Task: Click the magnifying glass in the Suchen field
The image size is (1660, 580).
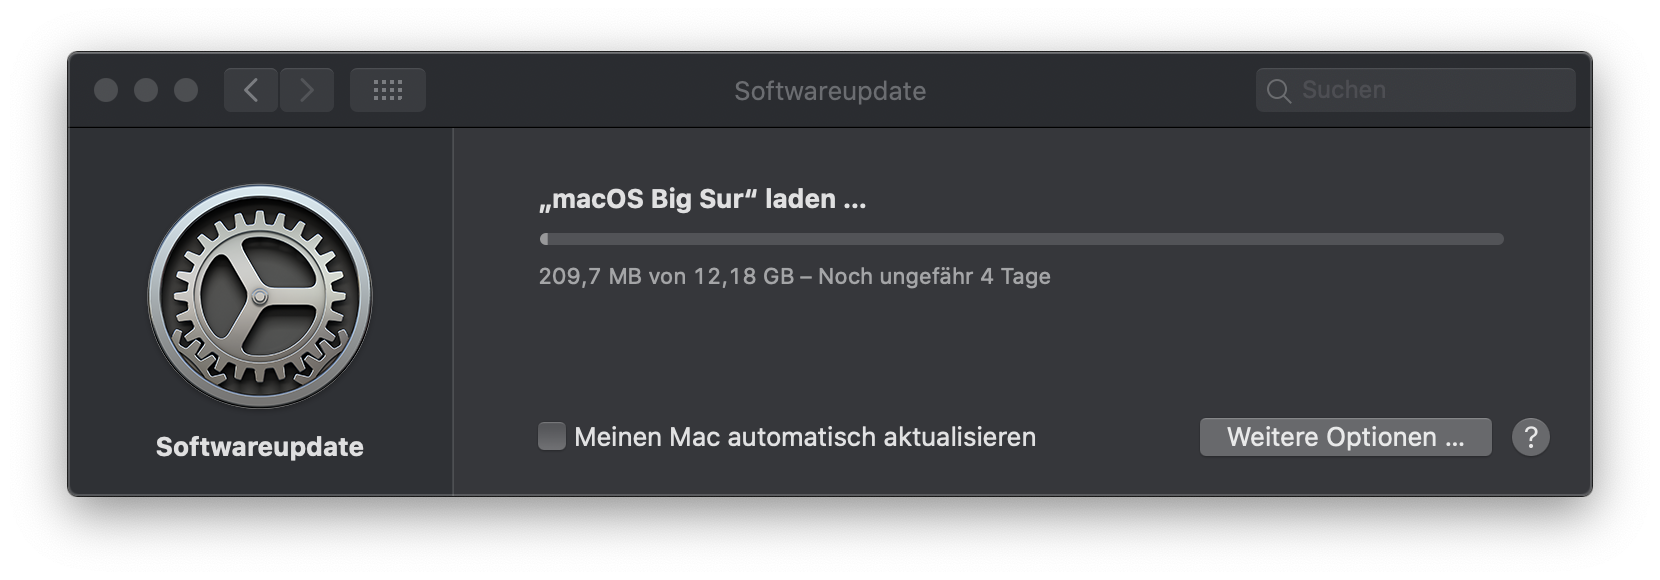Action: 1280,90
